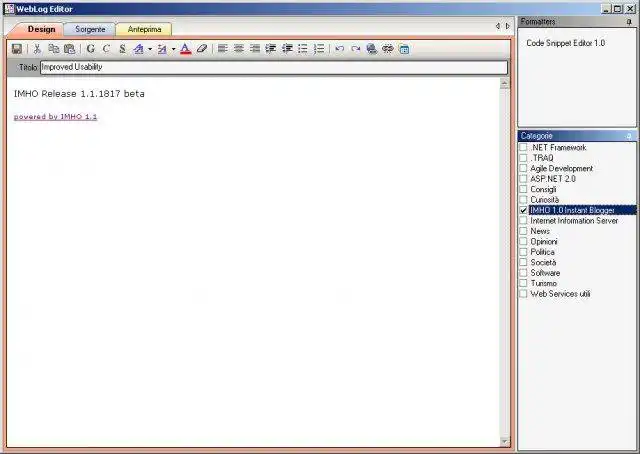The image size is (640, 454).
Task: Uncheck IMHO 1.0 Instant Blogger category
Action: [x=523, y=210]
